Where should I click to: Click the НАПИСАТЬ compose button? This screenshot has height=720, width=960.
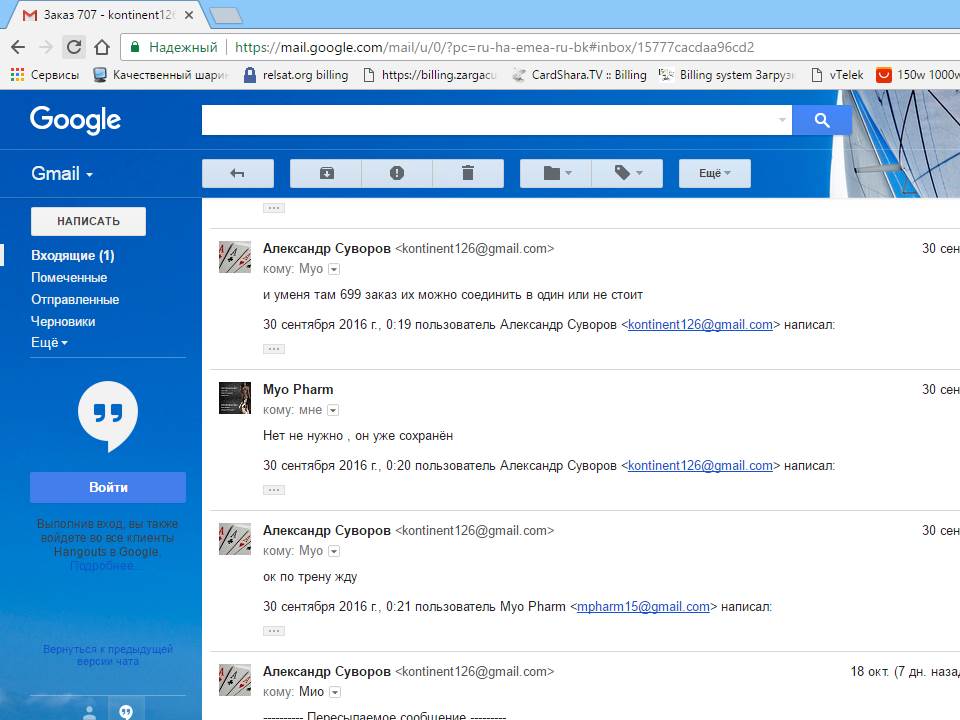click(88, 221)
